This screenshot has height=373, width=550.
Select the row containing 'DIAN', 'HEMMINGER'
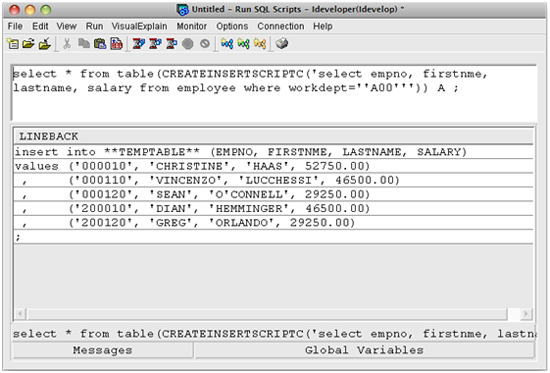pyautogui.click(x=274, y=208)
